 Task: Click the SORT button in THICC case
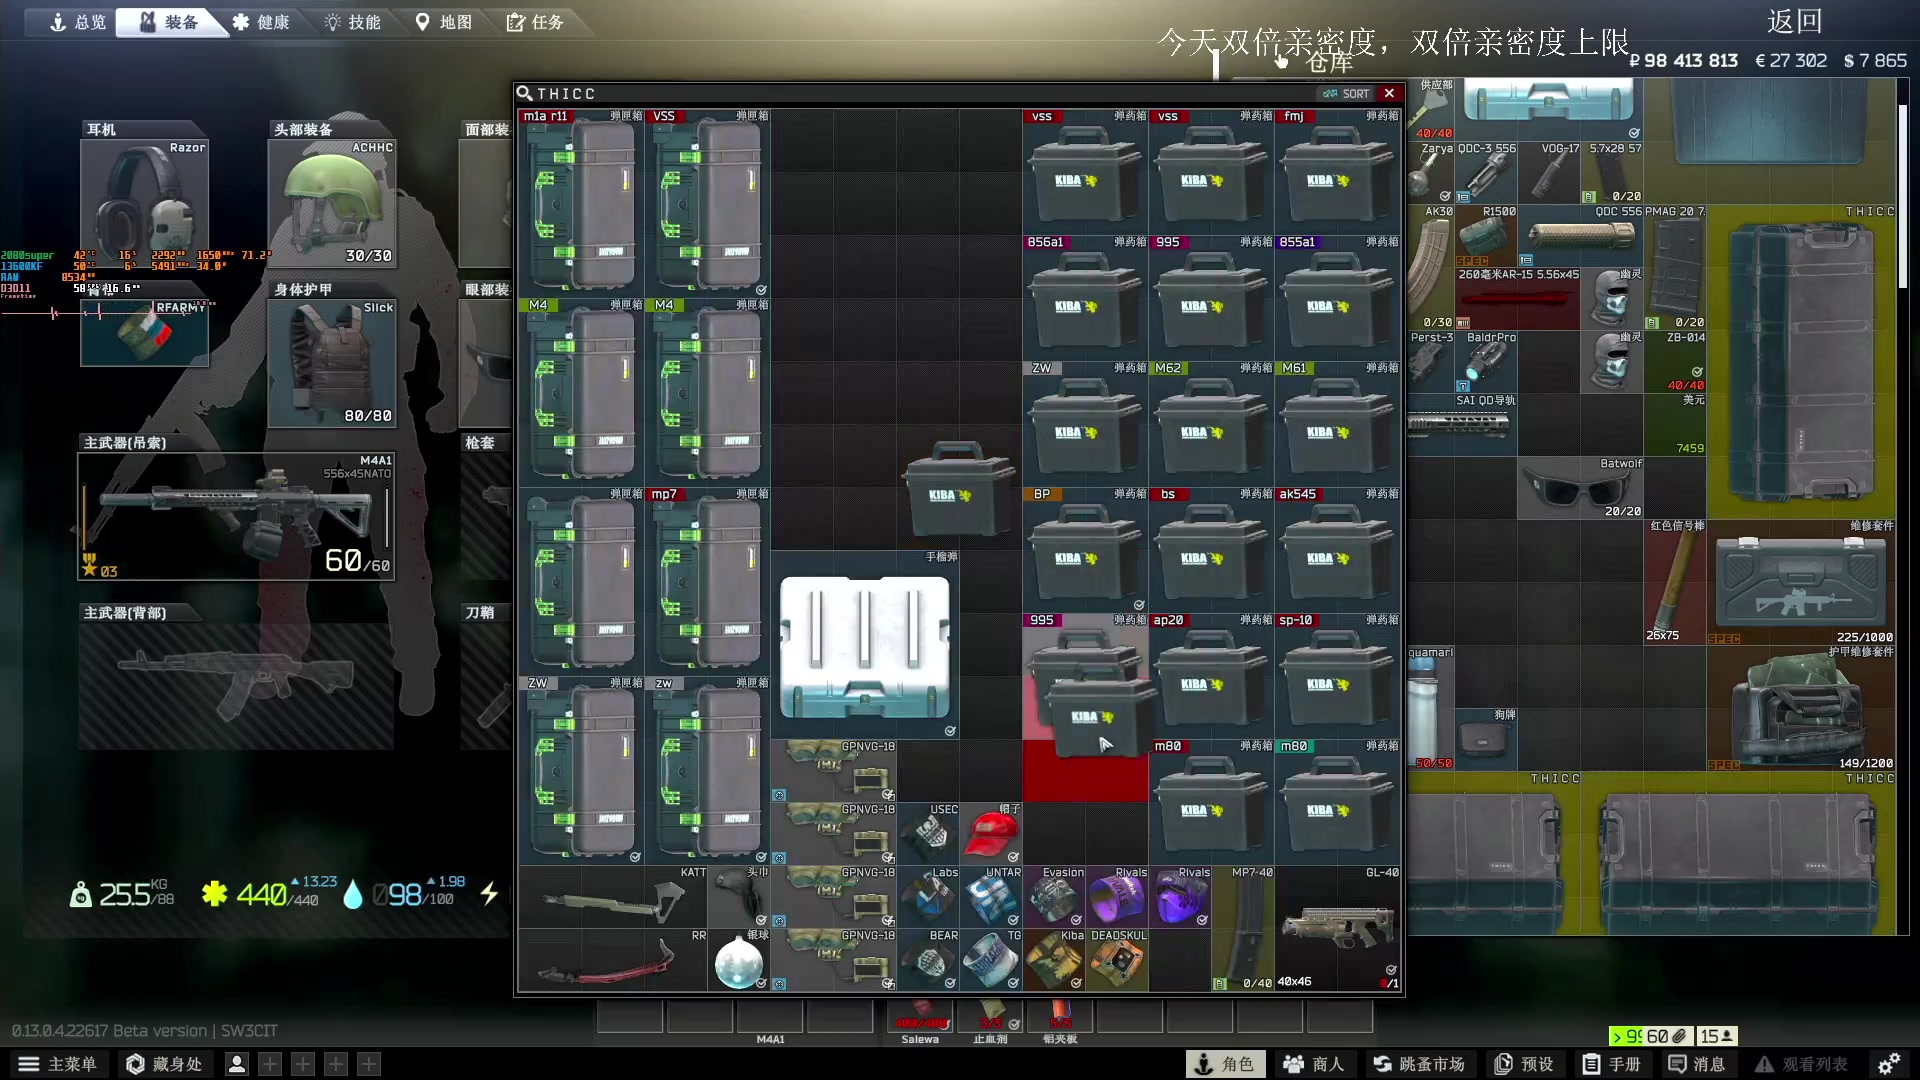coord(1346,93)
